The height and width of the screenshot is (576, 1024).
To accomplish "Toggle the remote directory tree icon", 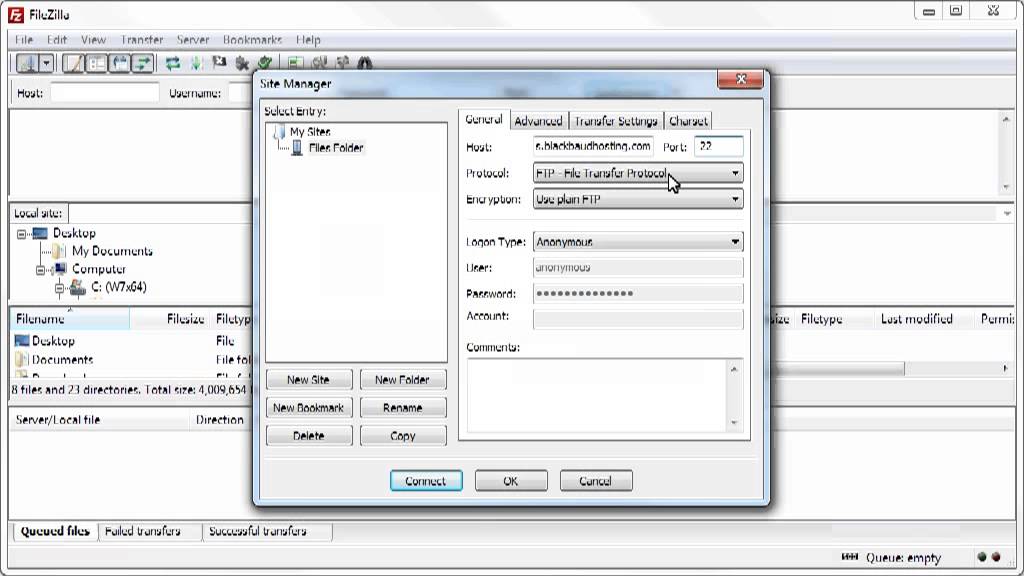I will [x=120, y=63].
